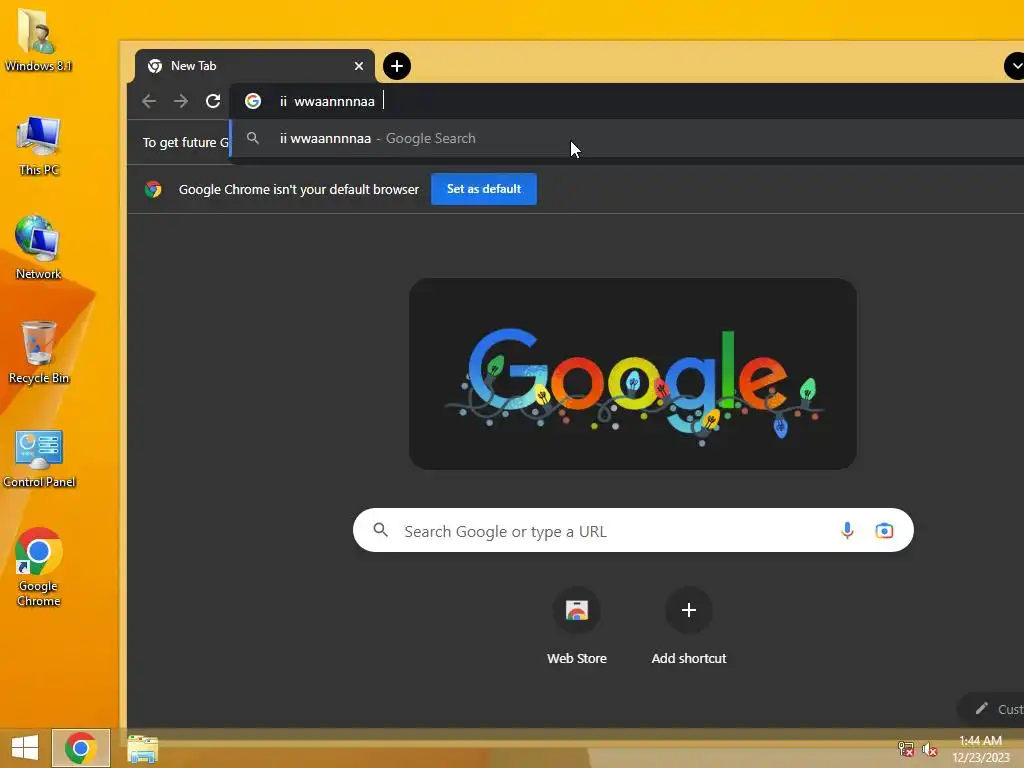Choose the 'ii wwaannnnaa - Google Search' suggestion
This screenshot has height=768, width=1024.
(x=627, y=138)
